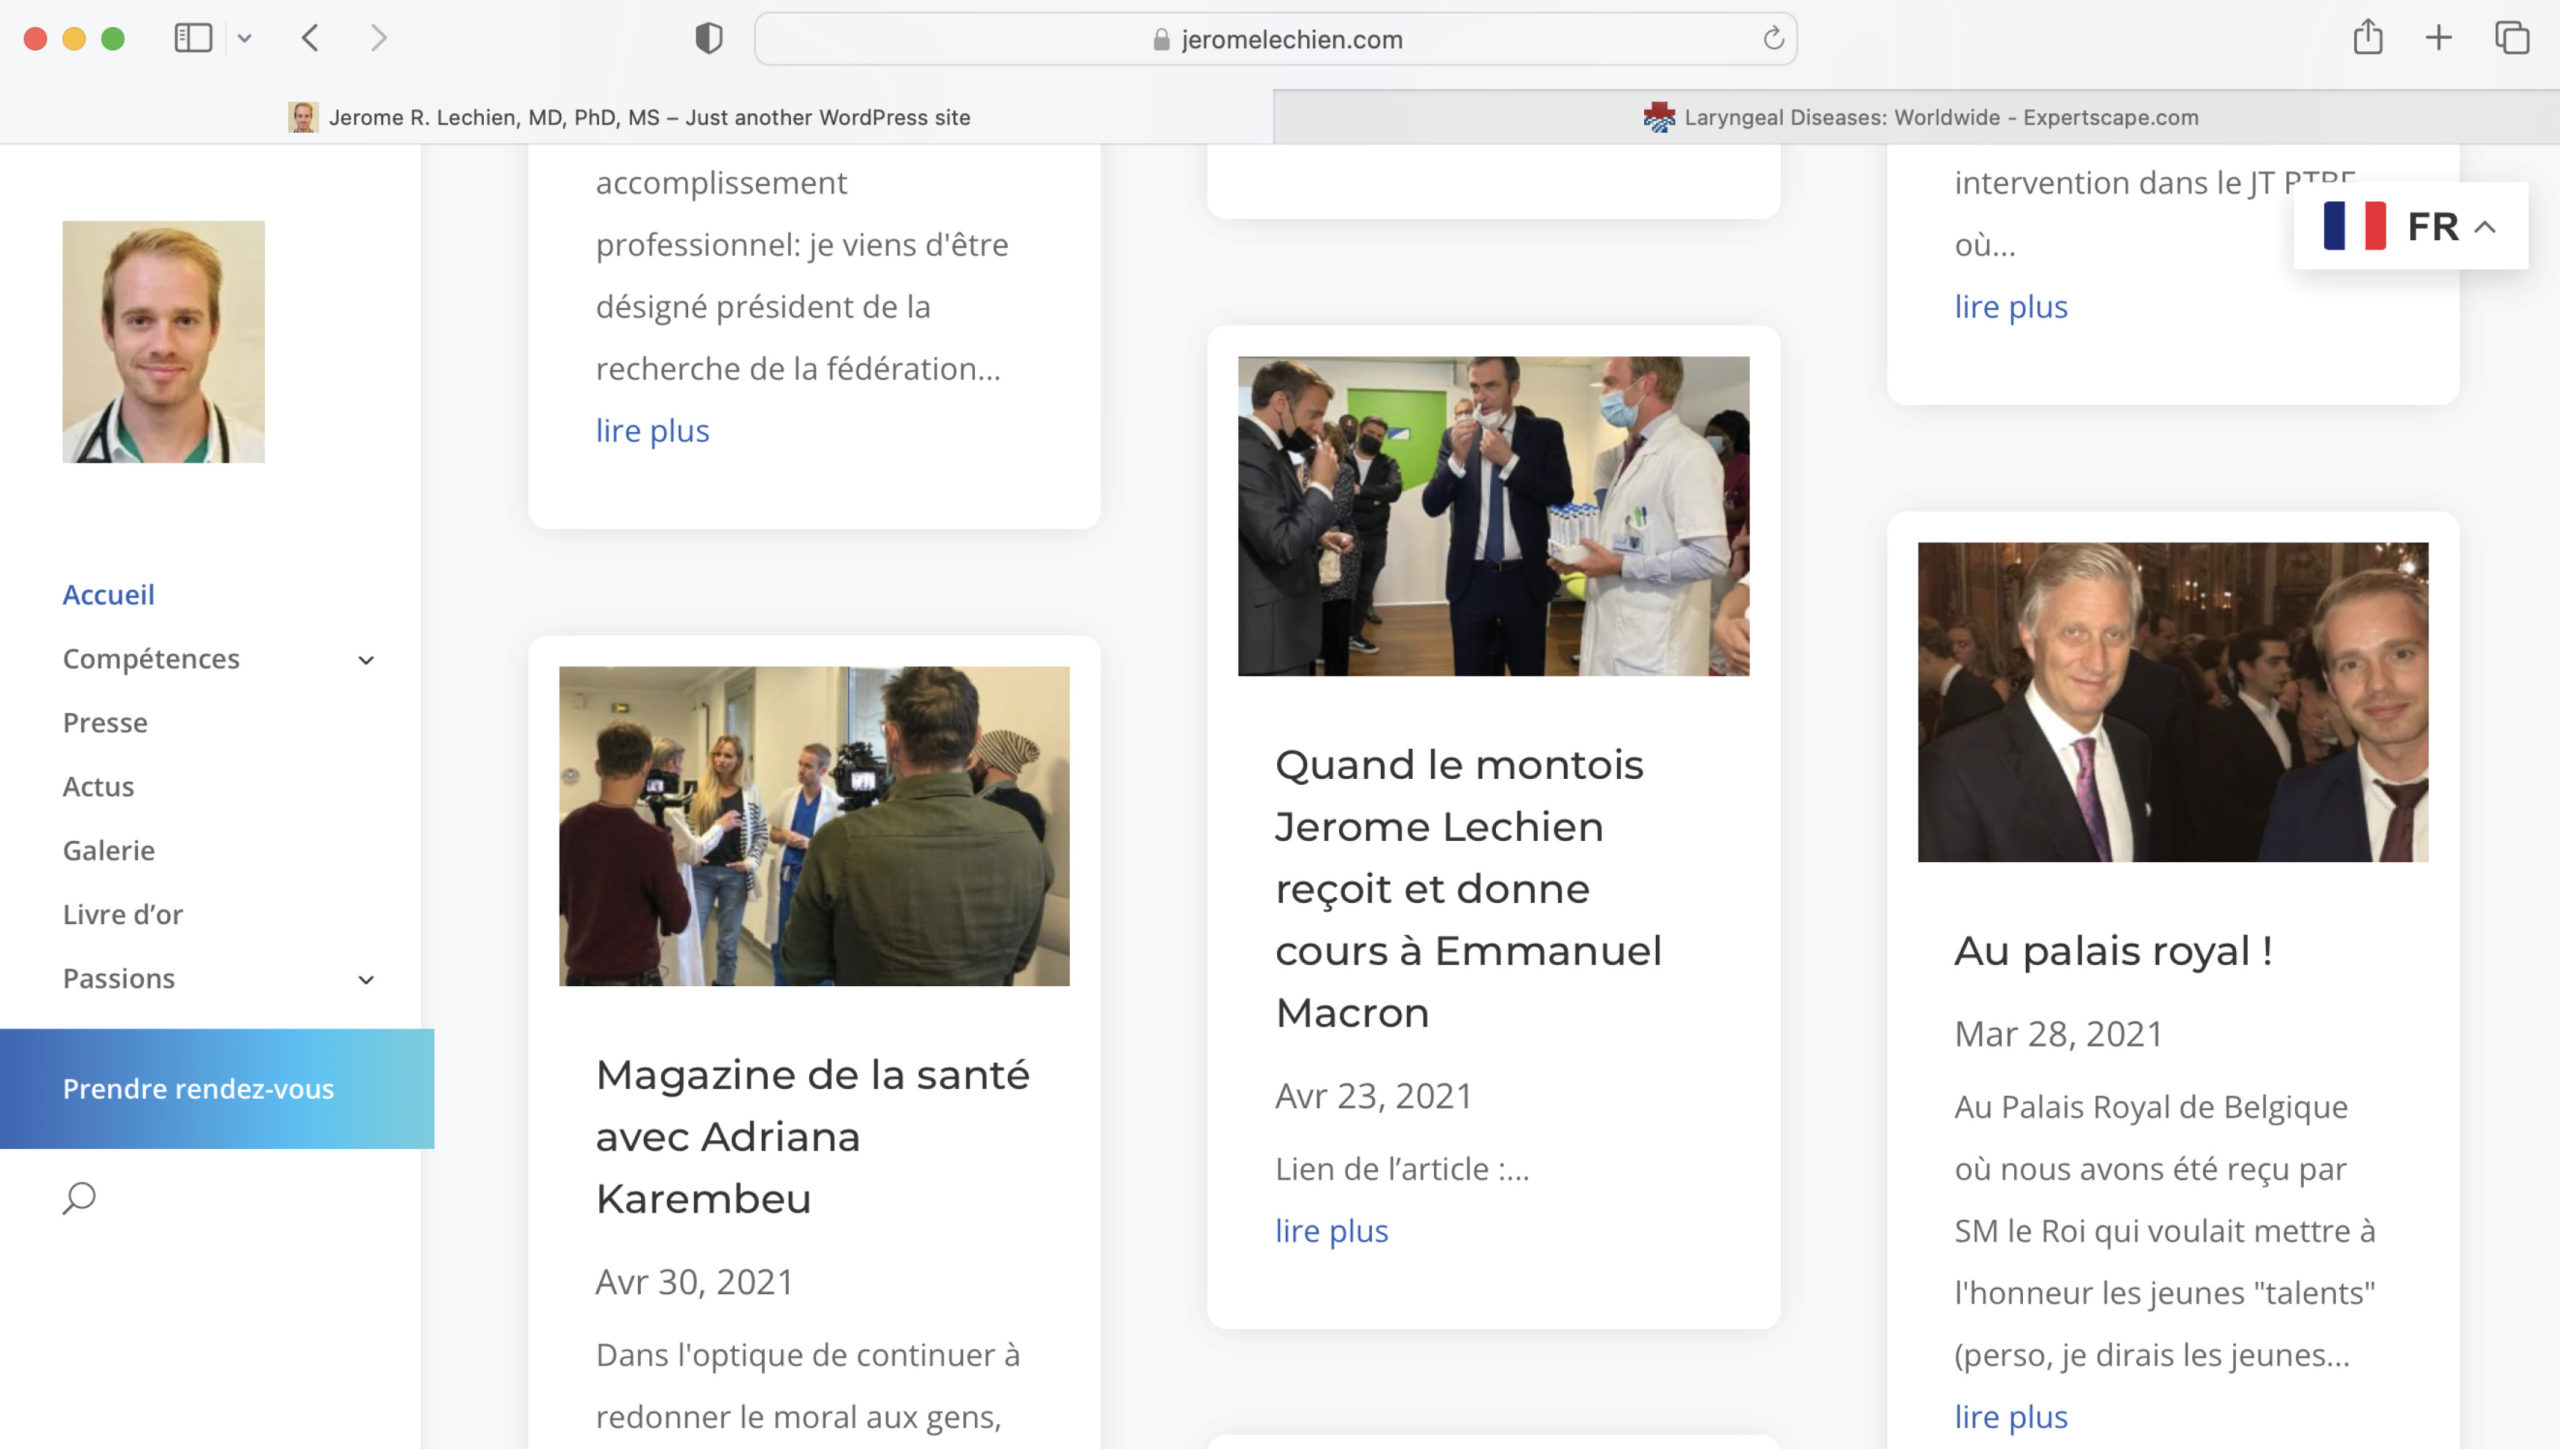The width and height of the screenshot is (2560, 1449).
Task: Open the Share menu icon
Action: (x=2367, y=38)
